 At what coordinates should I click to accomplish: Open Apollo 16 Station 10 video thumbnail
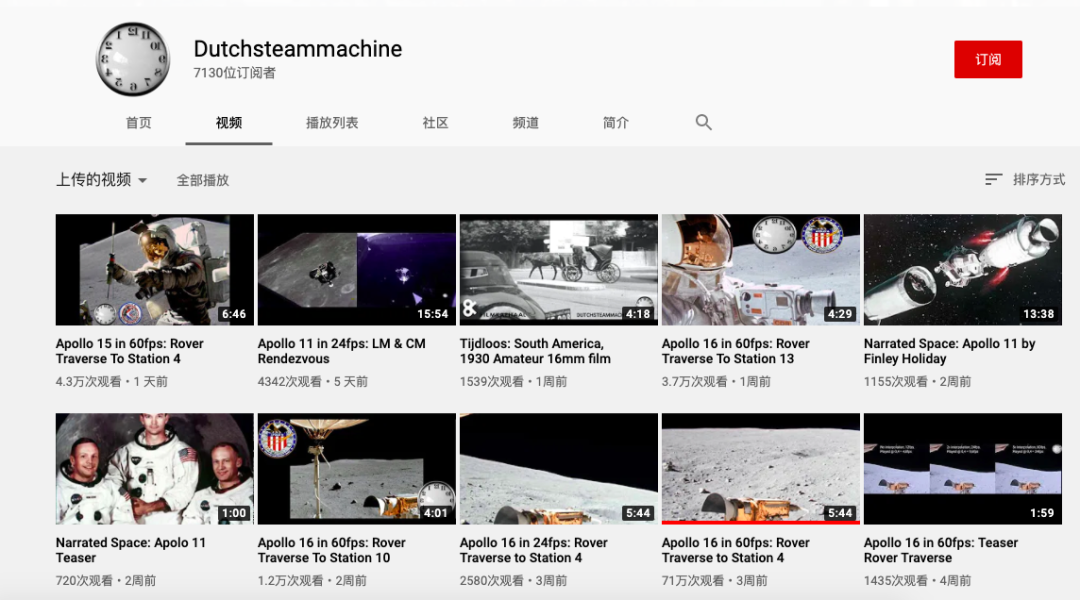357,468
